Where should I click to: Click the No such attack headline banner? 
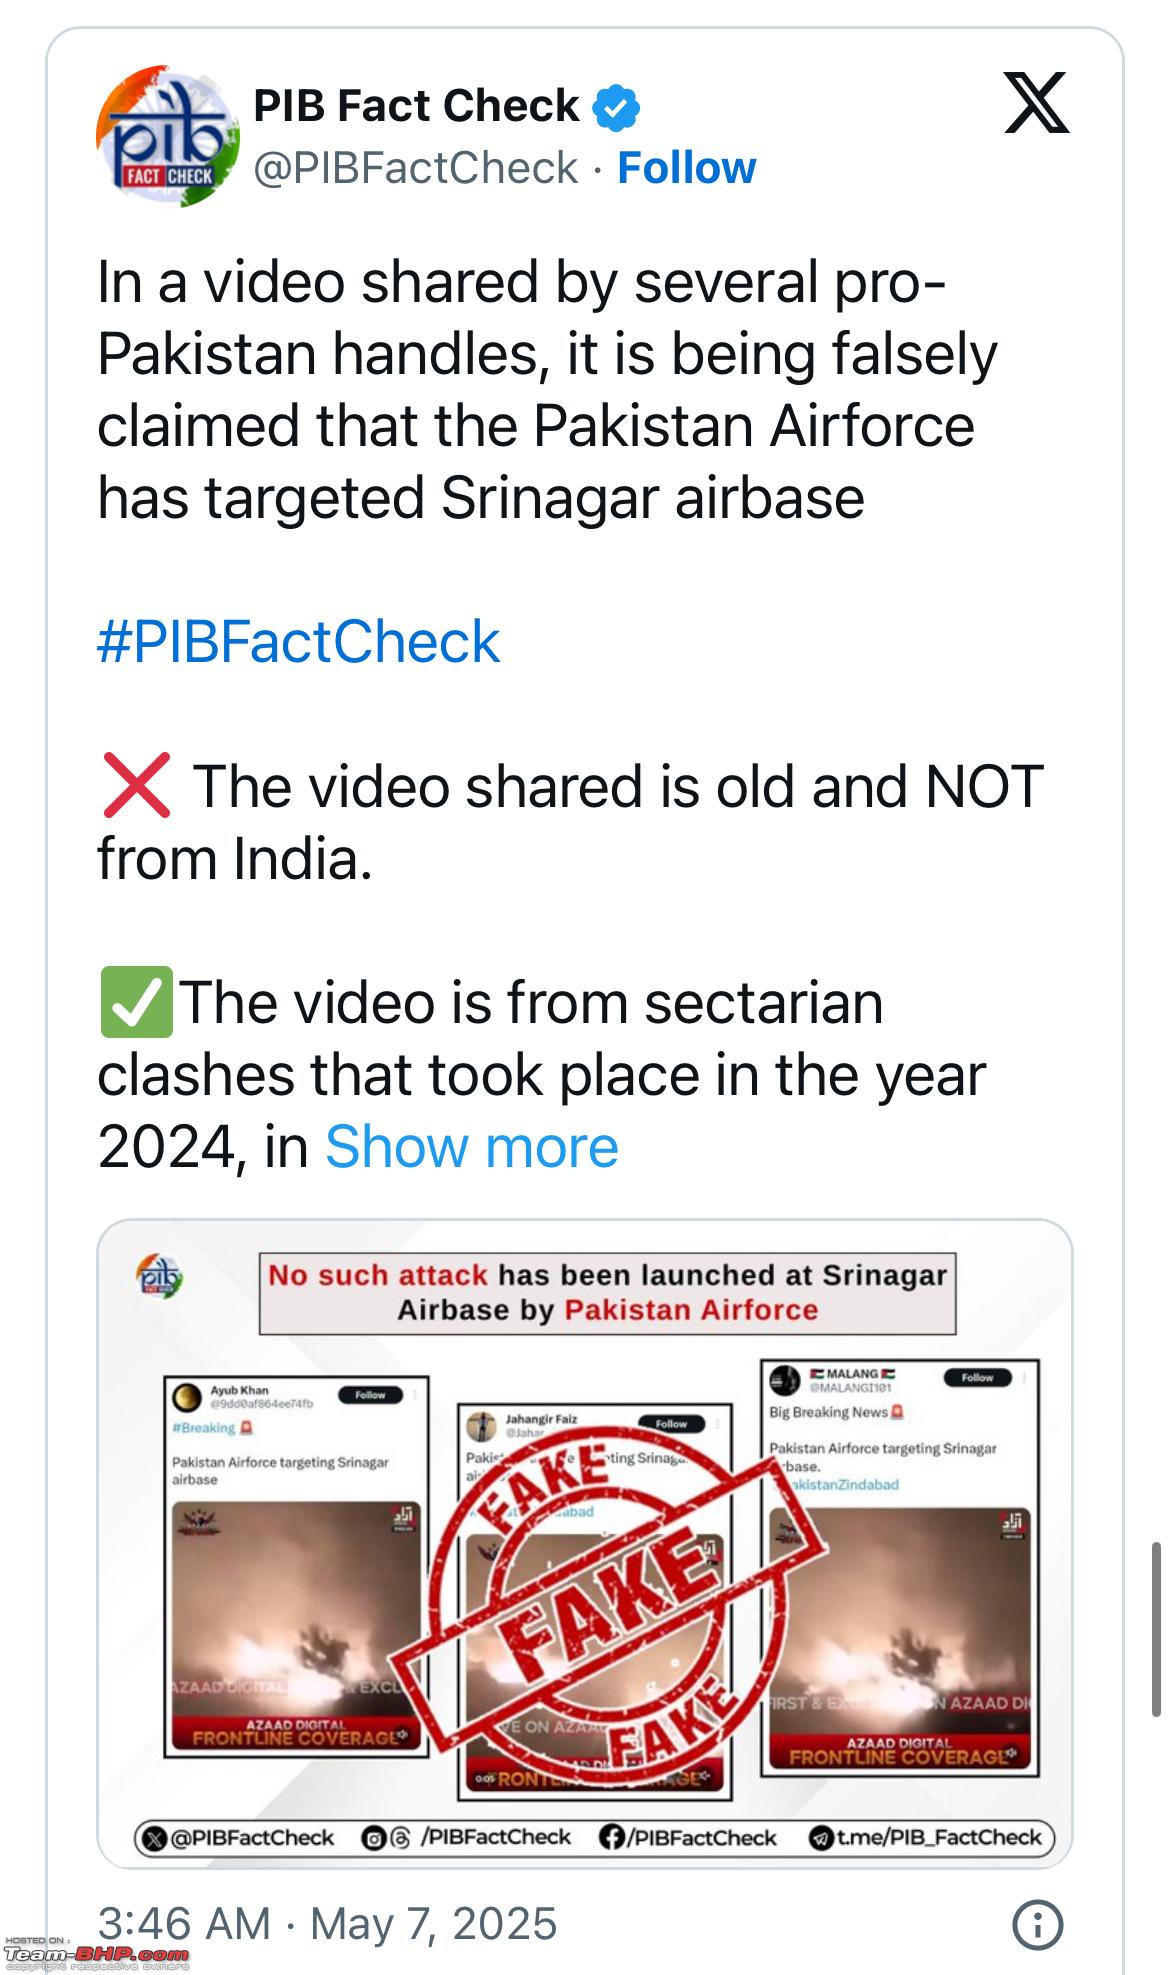607,1293
